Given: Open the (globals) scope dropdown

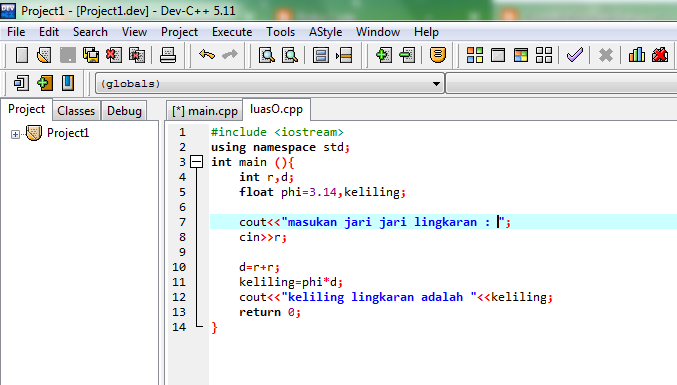Looking at the screenshot, I should coord(436,84).
